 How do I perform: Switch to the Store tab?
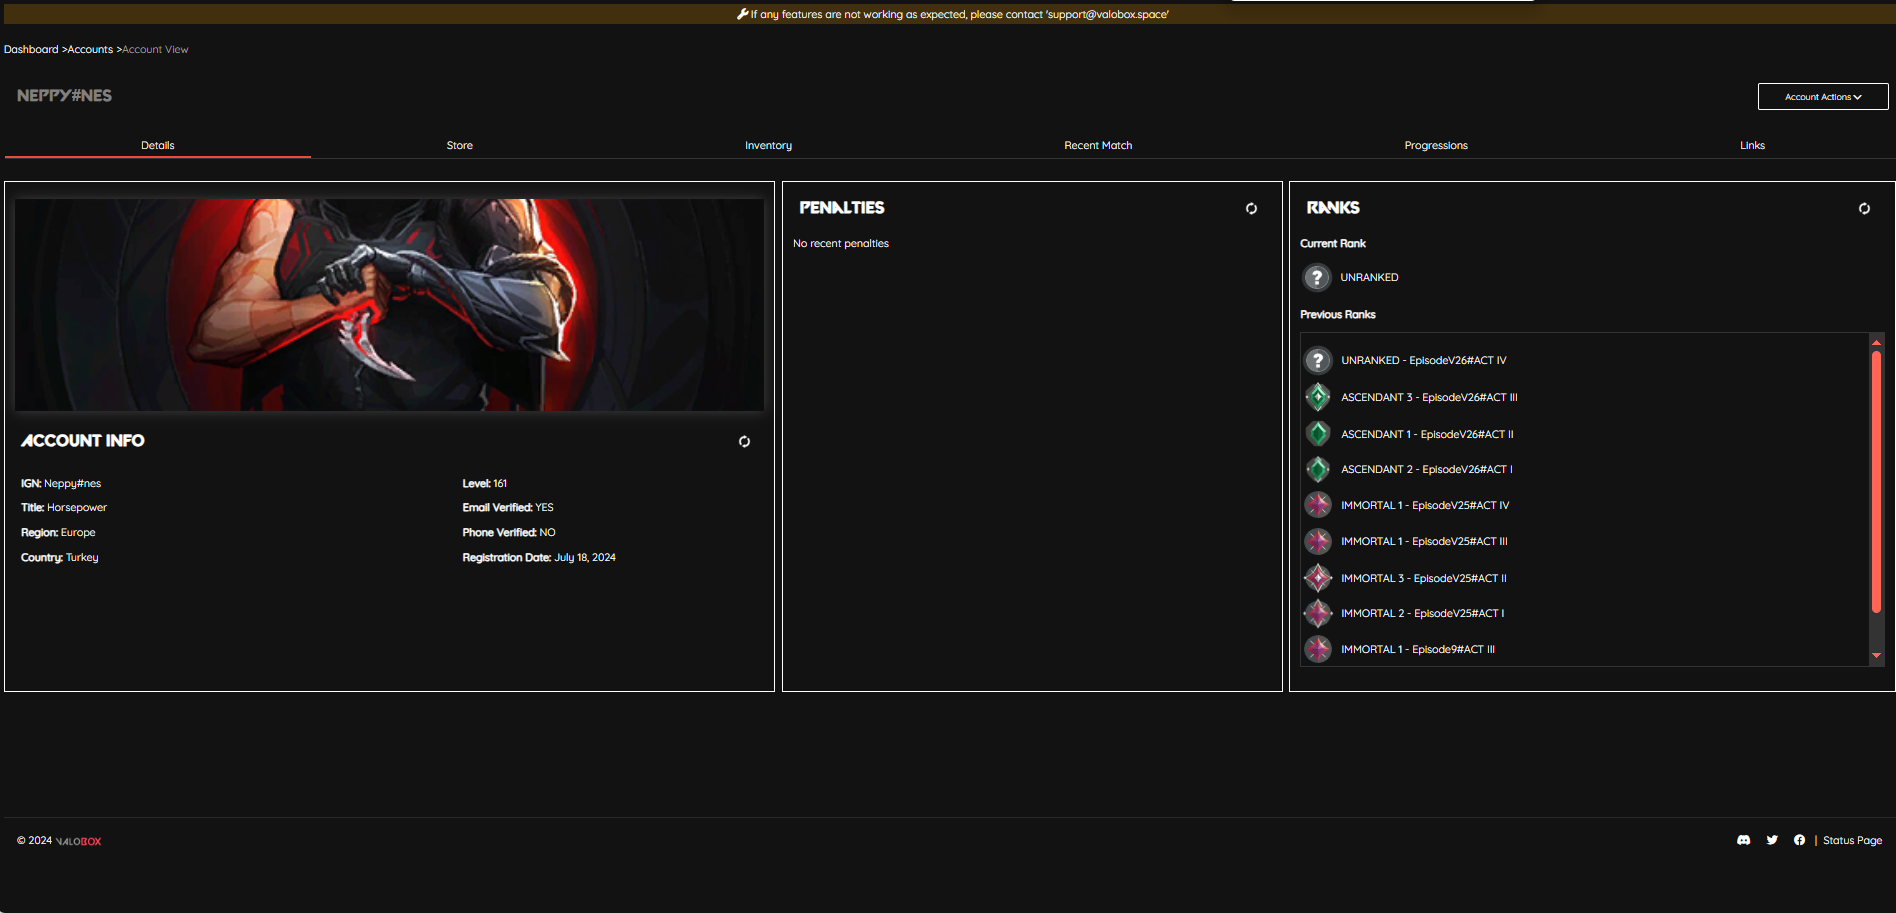pyautogui.click(x=460, y=146)
